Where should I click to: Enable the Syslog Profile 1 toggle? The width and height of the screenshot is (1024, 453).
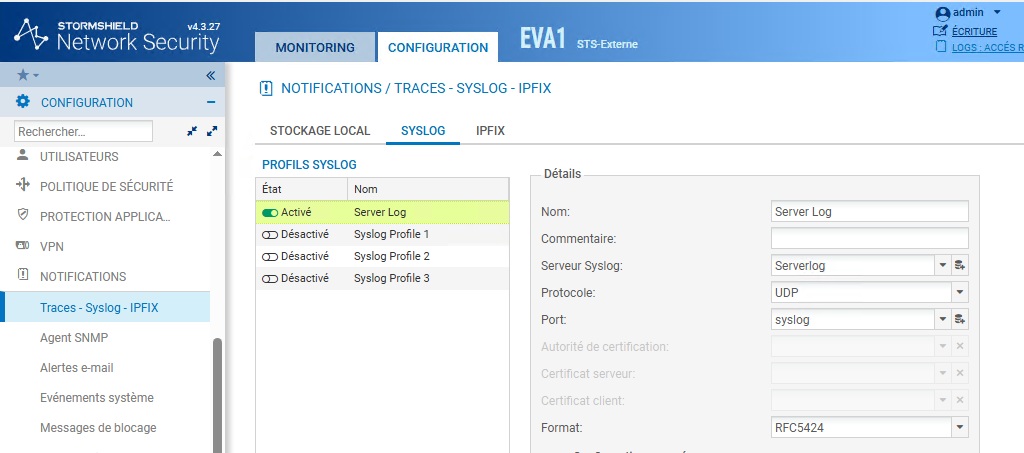pos(270,234)
